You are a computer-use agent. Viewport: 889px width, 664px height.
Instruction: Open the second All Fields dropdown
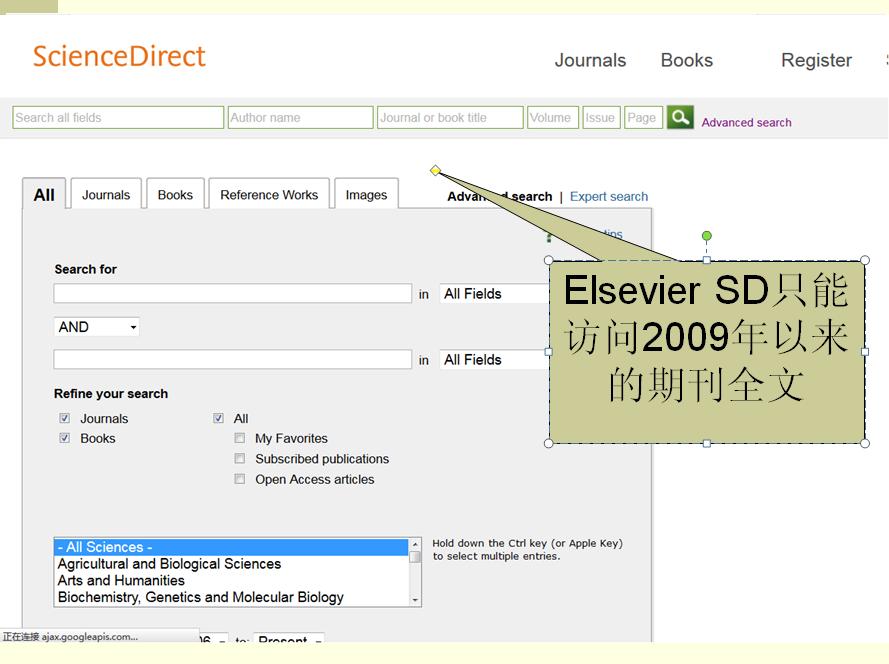(494, 360)
